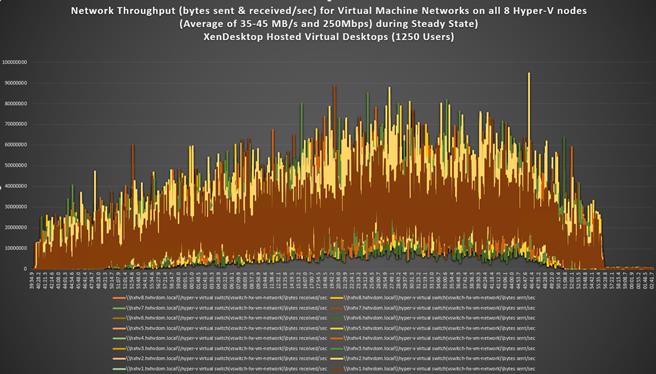656x374 pixels.
Task: Select y-axis label 10000000
Action: [x=16, y=248]
